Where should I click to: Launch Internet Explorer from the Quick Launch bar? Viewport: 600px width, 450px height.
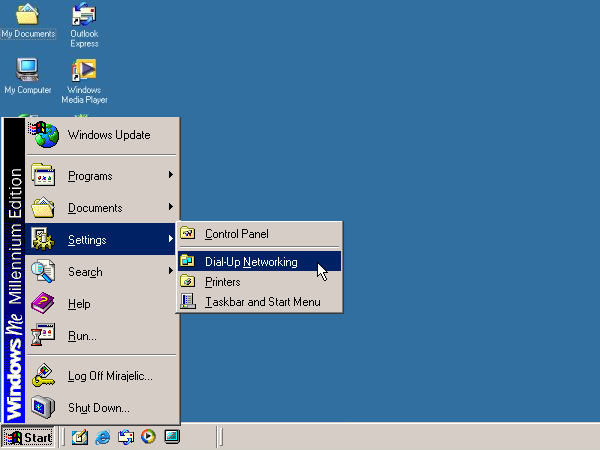pyautogui.click(x=102, y=437)
